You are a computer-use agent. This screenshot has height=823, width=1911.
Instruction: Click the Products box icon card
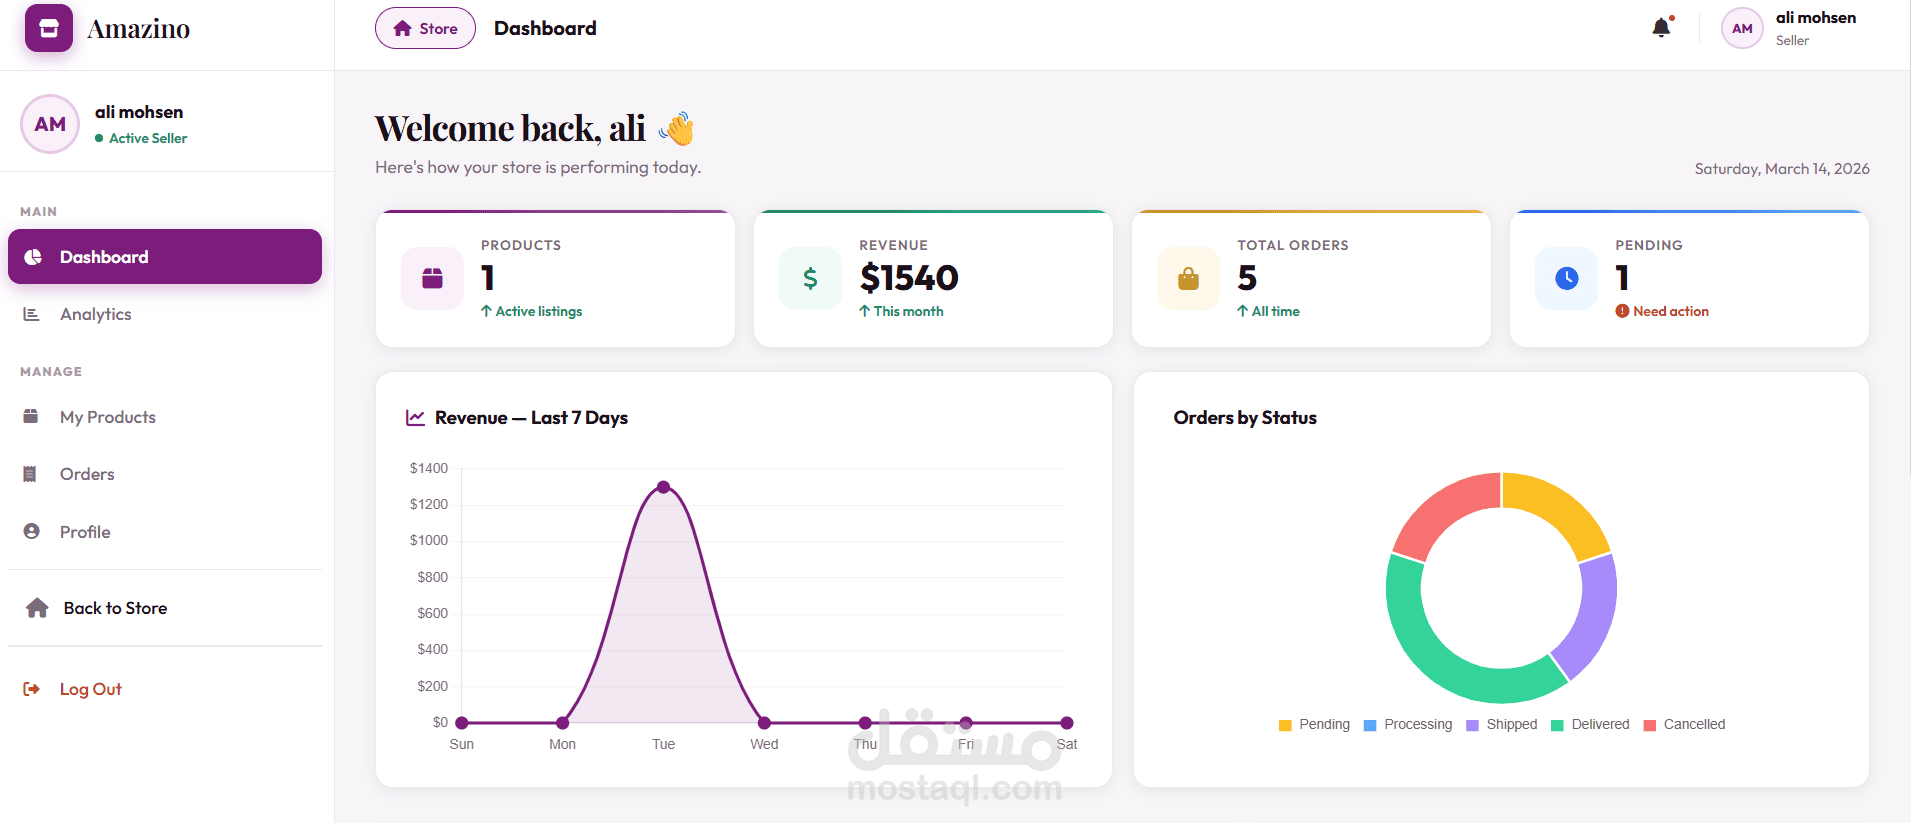432,278
